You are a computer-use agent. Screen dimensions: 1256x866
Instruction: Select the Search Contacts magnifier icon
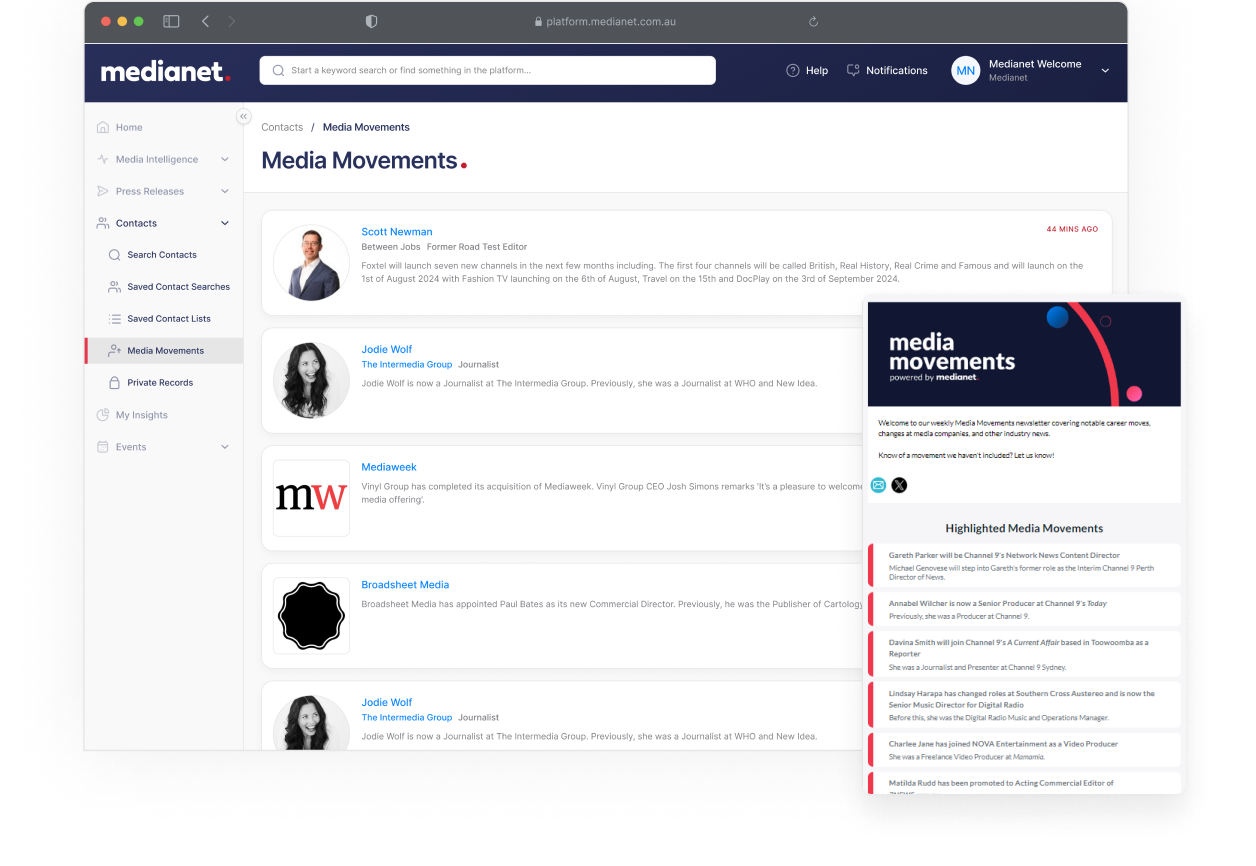click(x=113, y=254)
